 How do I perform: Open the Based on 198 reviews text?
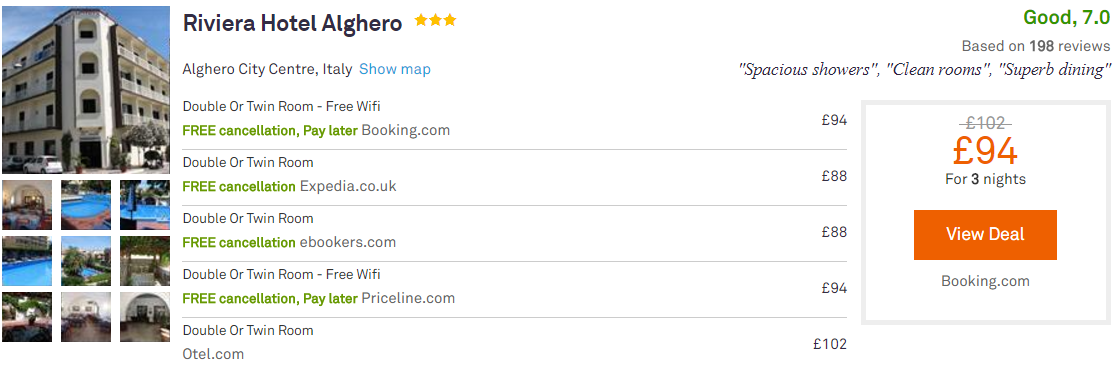[1036, 46]
